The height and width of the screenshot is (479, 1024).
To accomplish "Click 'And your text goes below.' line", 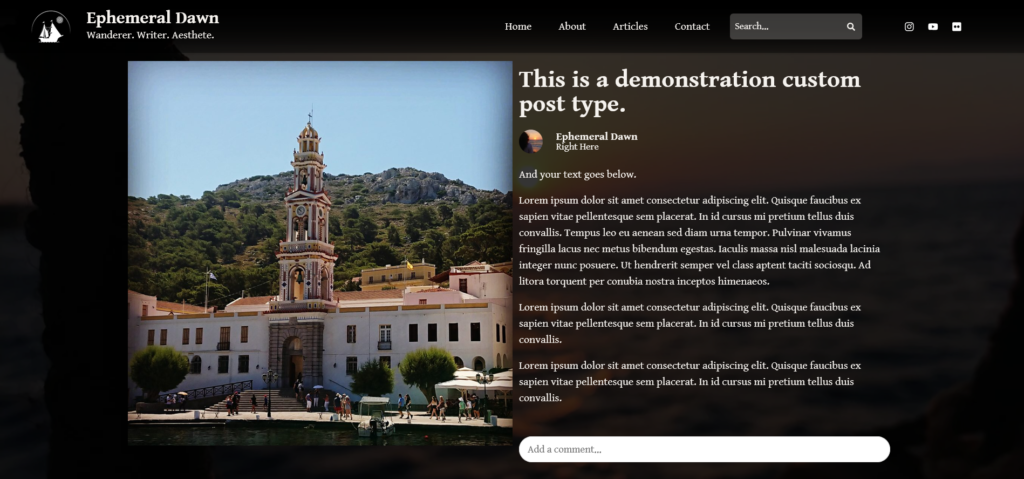I will [577, 174].
